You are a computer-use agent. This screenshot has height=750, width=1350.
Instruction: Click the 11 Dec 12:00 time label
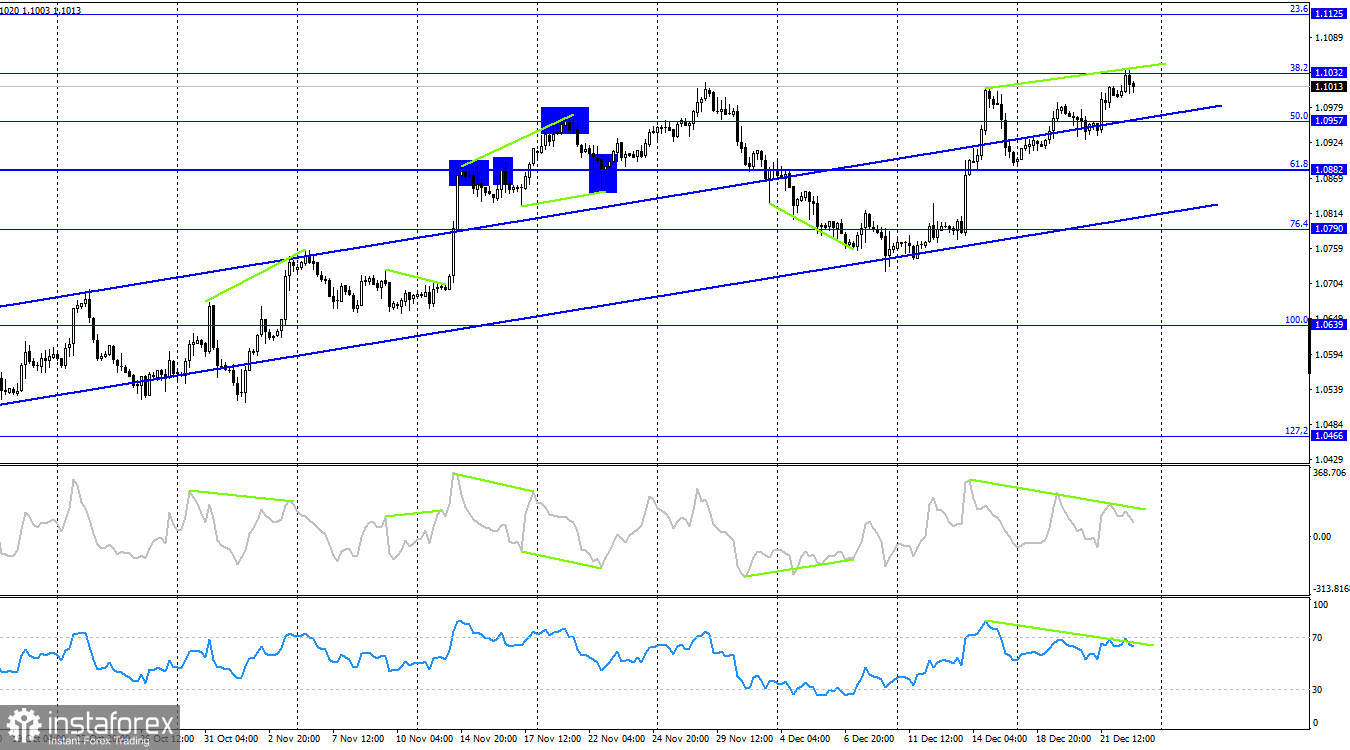click(935, 738)
